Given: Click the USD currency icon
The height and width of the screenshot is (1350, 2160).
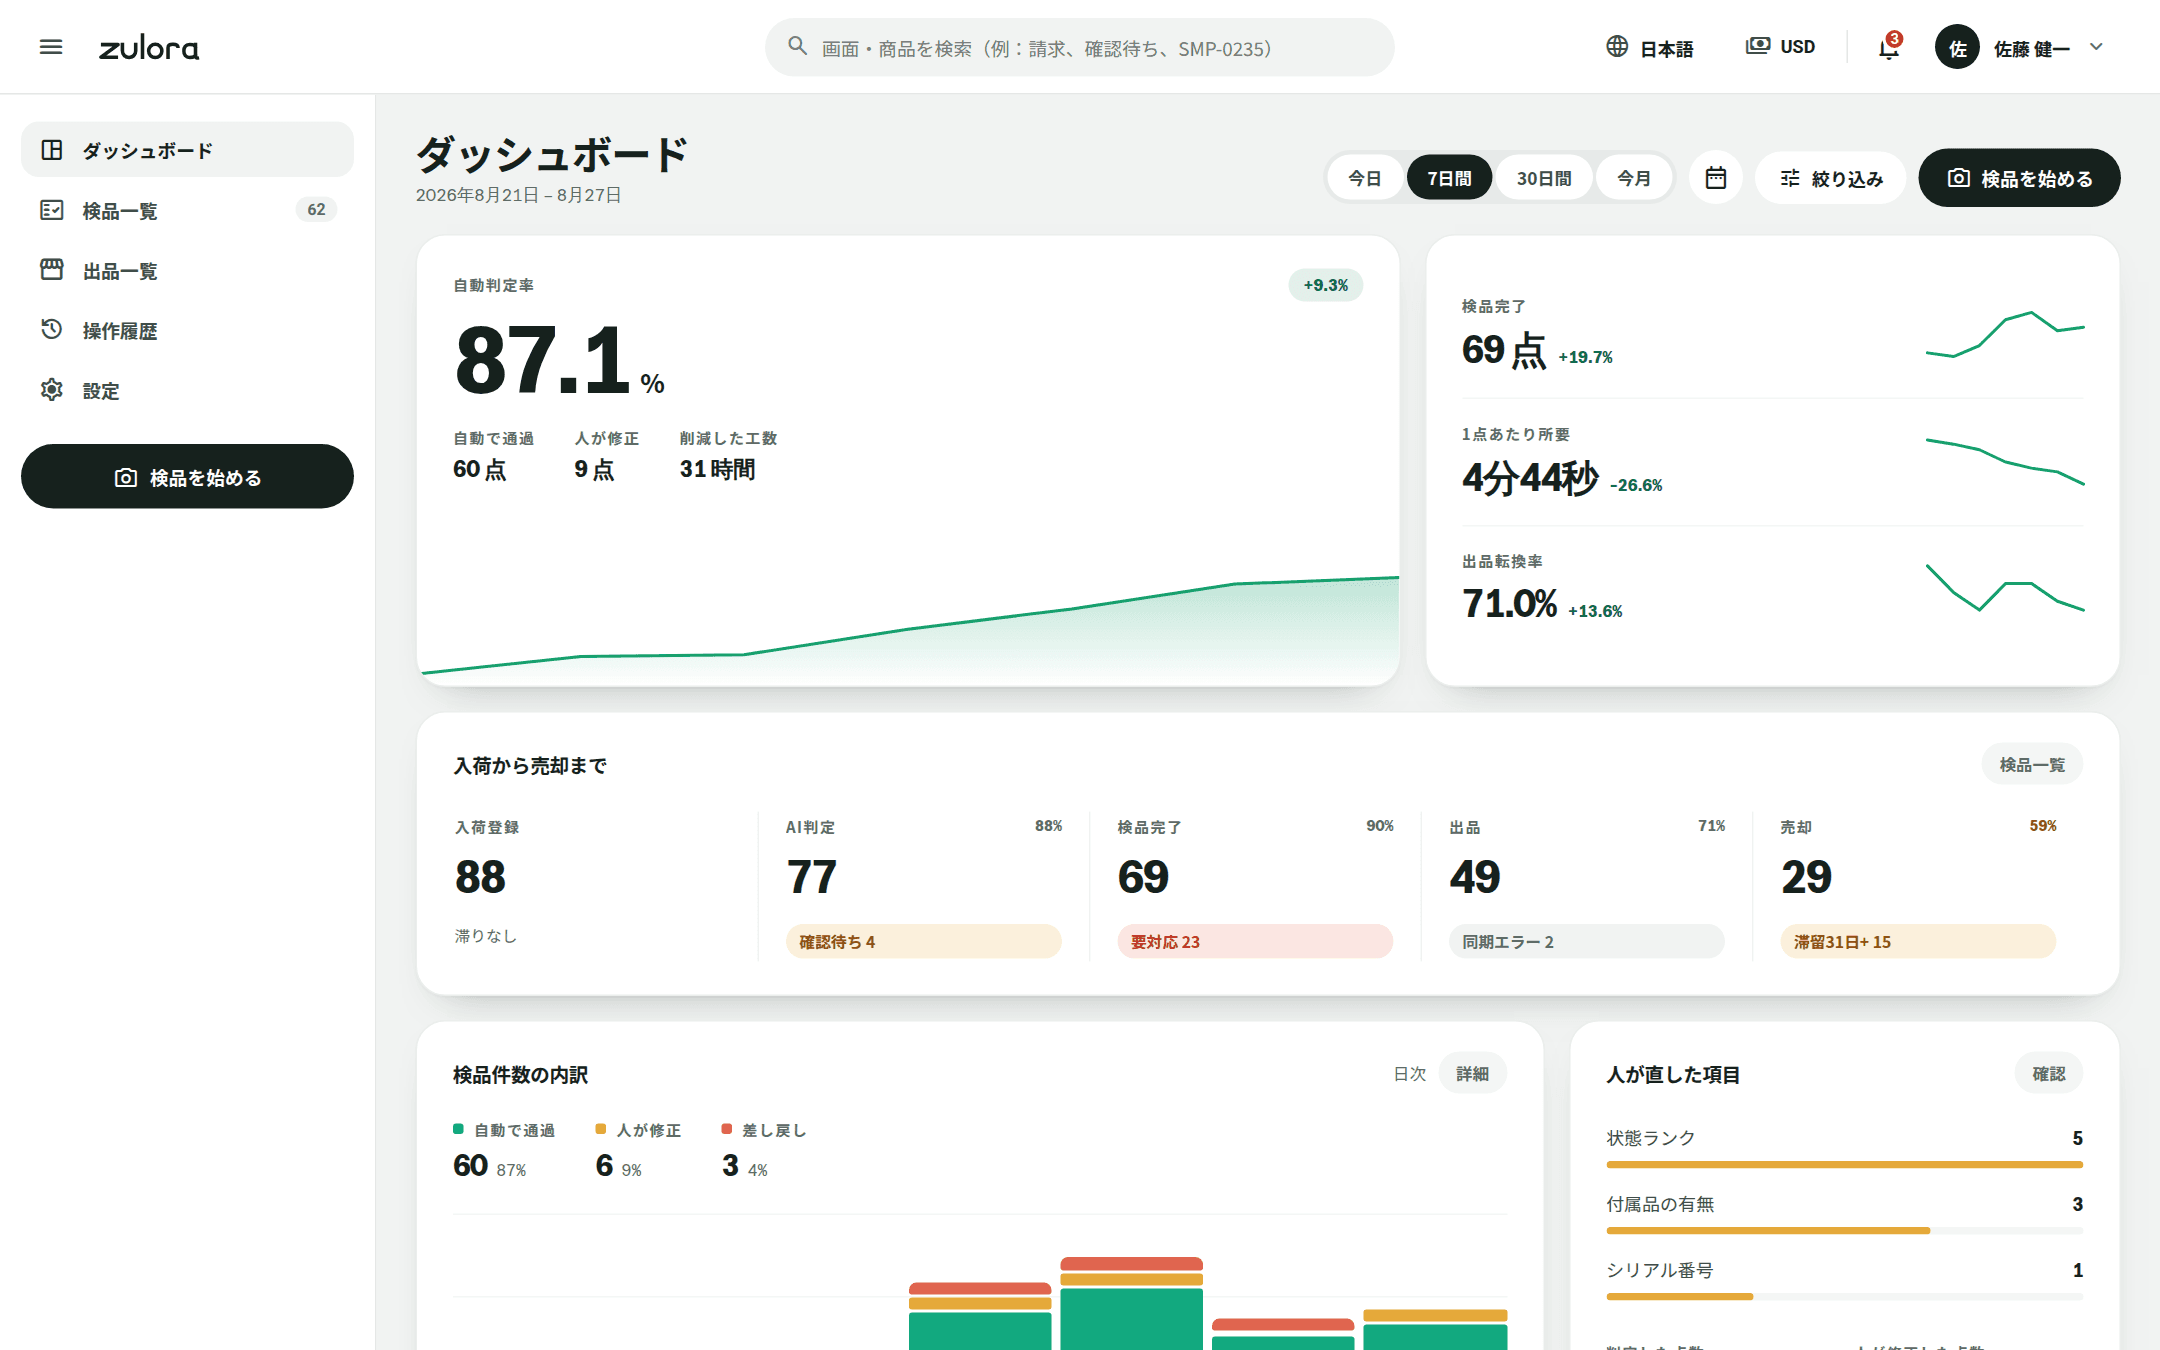Looking at the screenshot, I should (x=1757, y=46).
